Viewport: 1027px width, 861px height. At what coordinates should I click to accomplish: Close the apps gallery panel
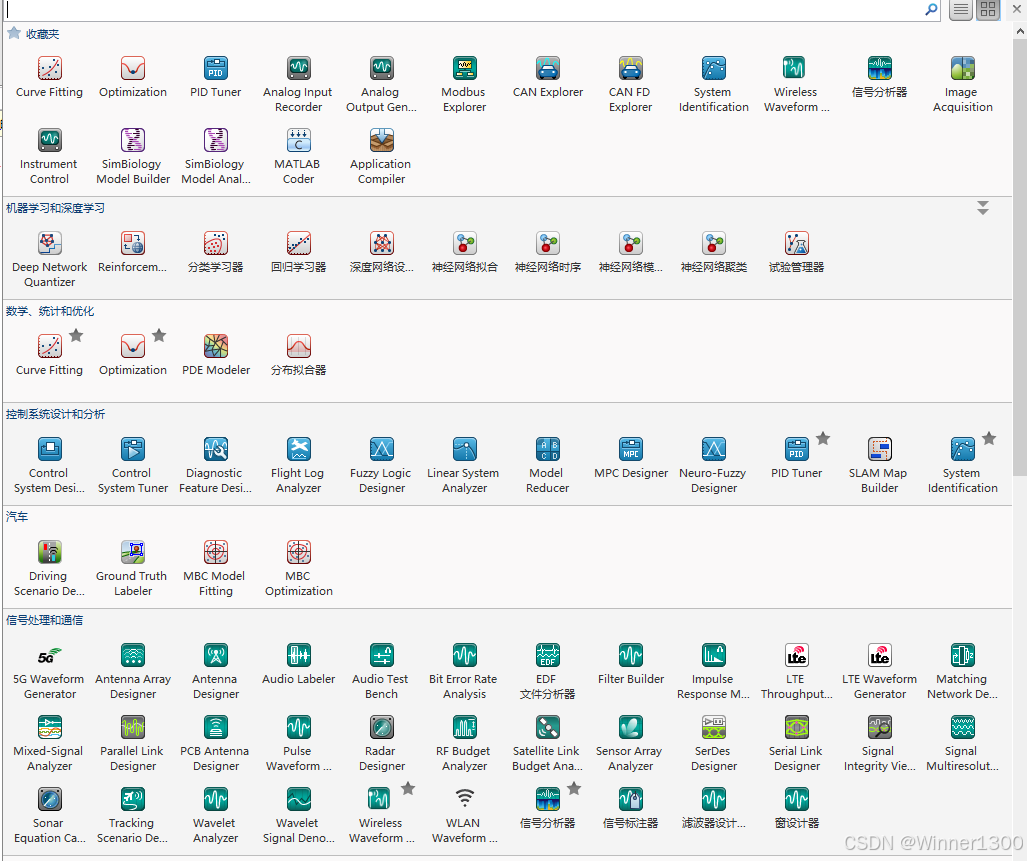1017,9
